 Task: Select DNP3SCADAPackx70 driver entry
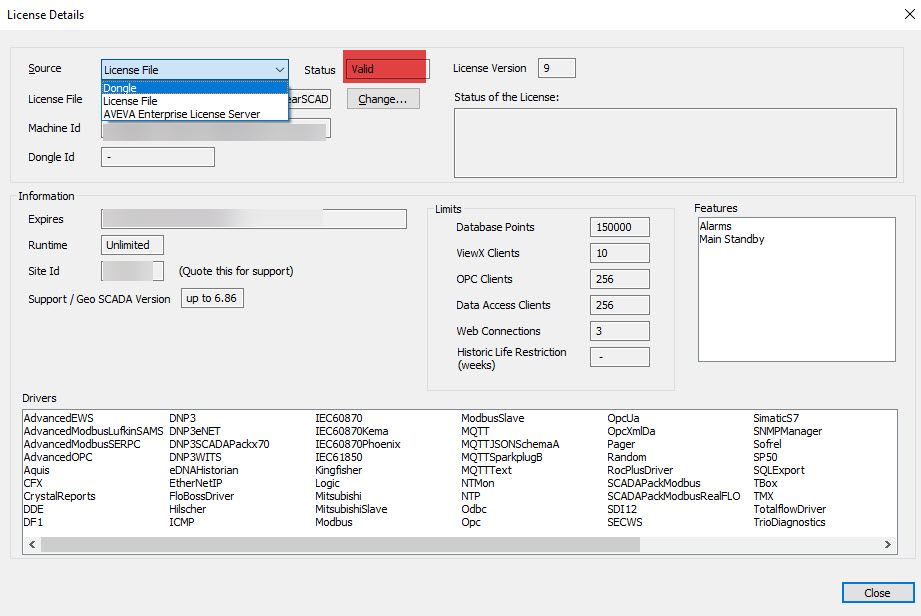pyautogui.click(x=219, y=444)
